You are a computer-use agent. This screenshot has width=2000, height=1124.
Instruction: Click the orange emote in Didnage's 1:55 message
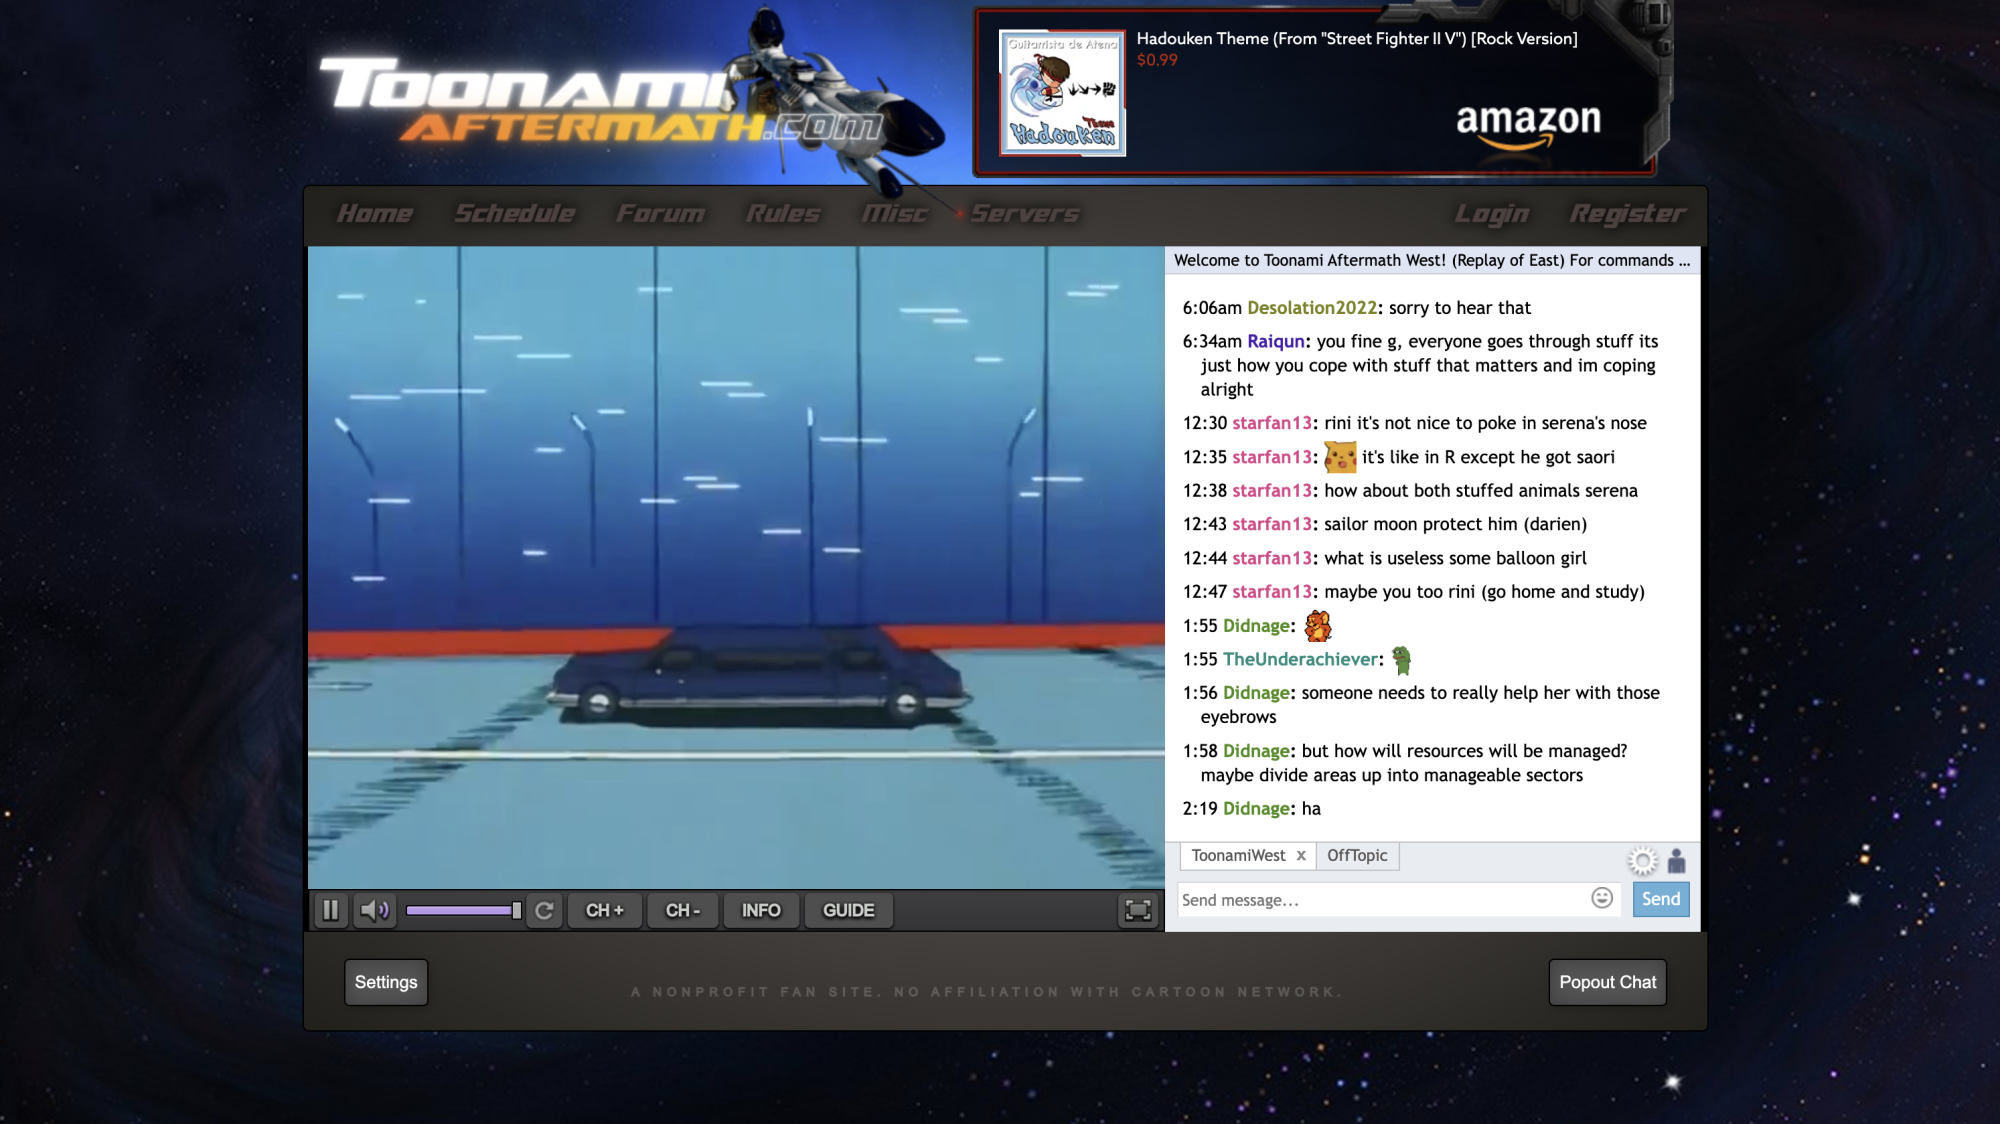pyautogui.click(x=1318, y=626)
